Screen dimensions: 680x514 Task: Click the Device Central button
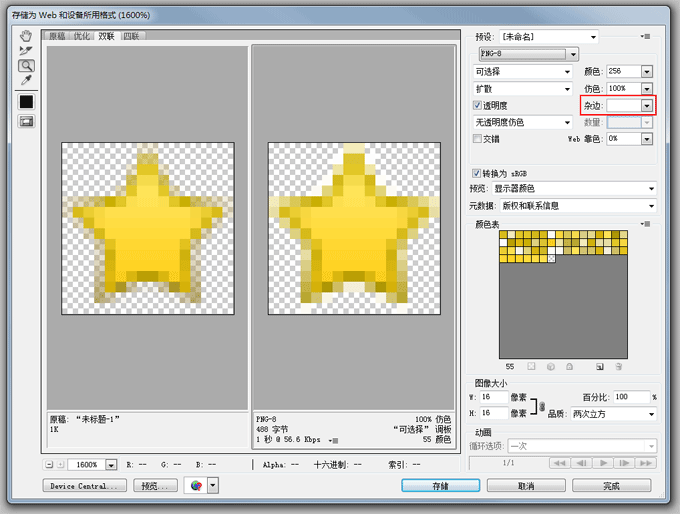tap(85, 485)
